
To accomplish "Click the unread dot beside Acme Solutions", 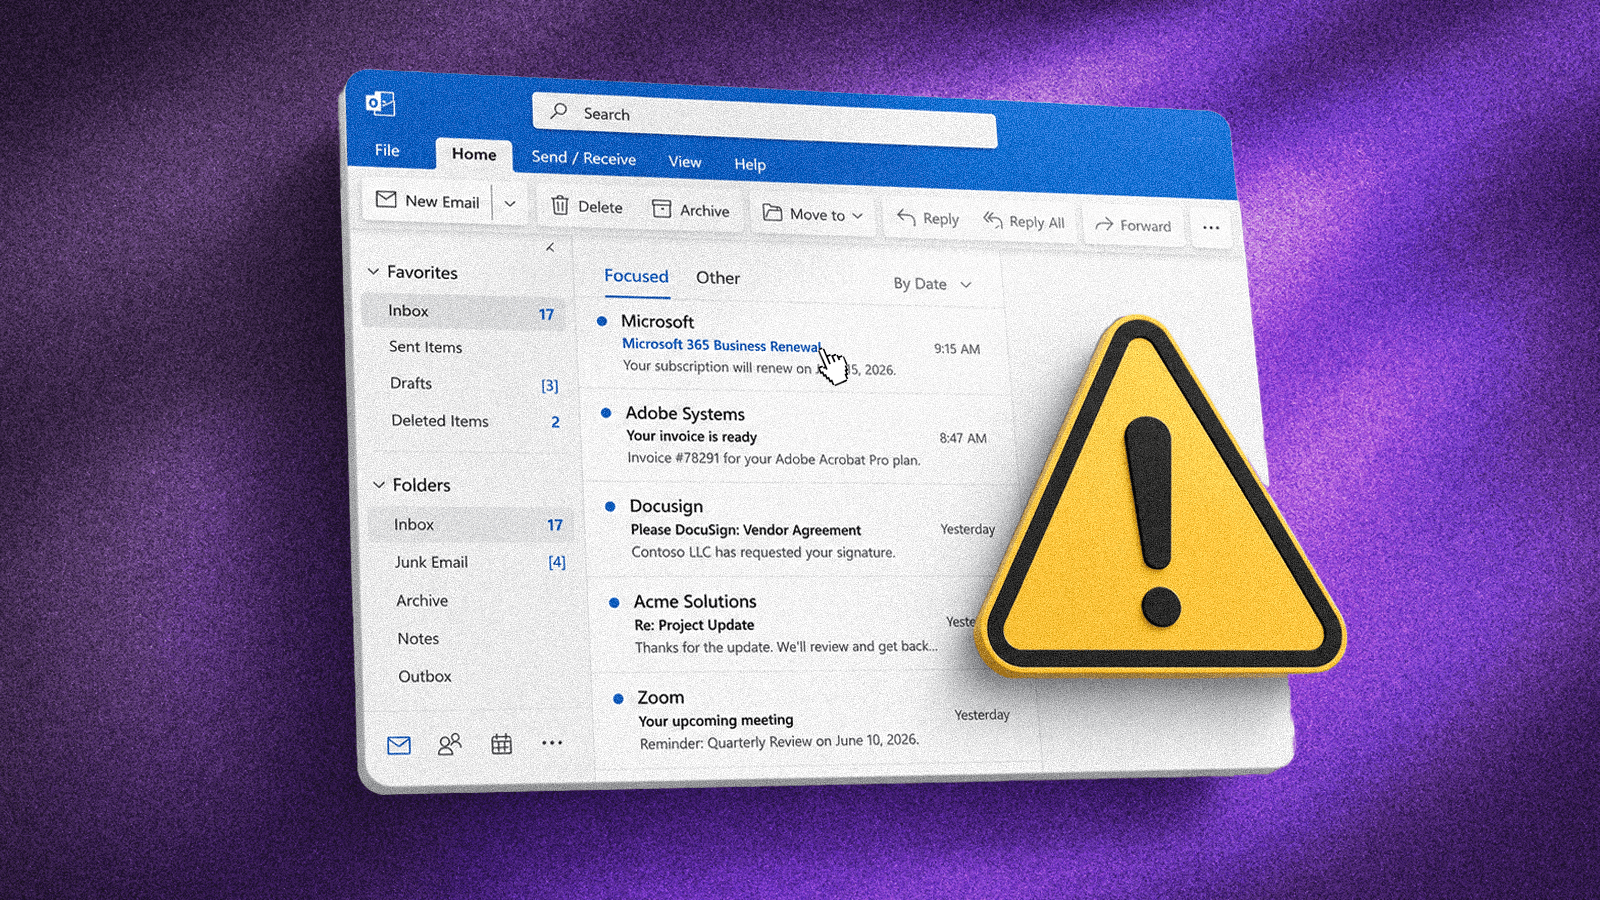I will coord(614,602).
